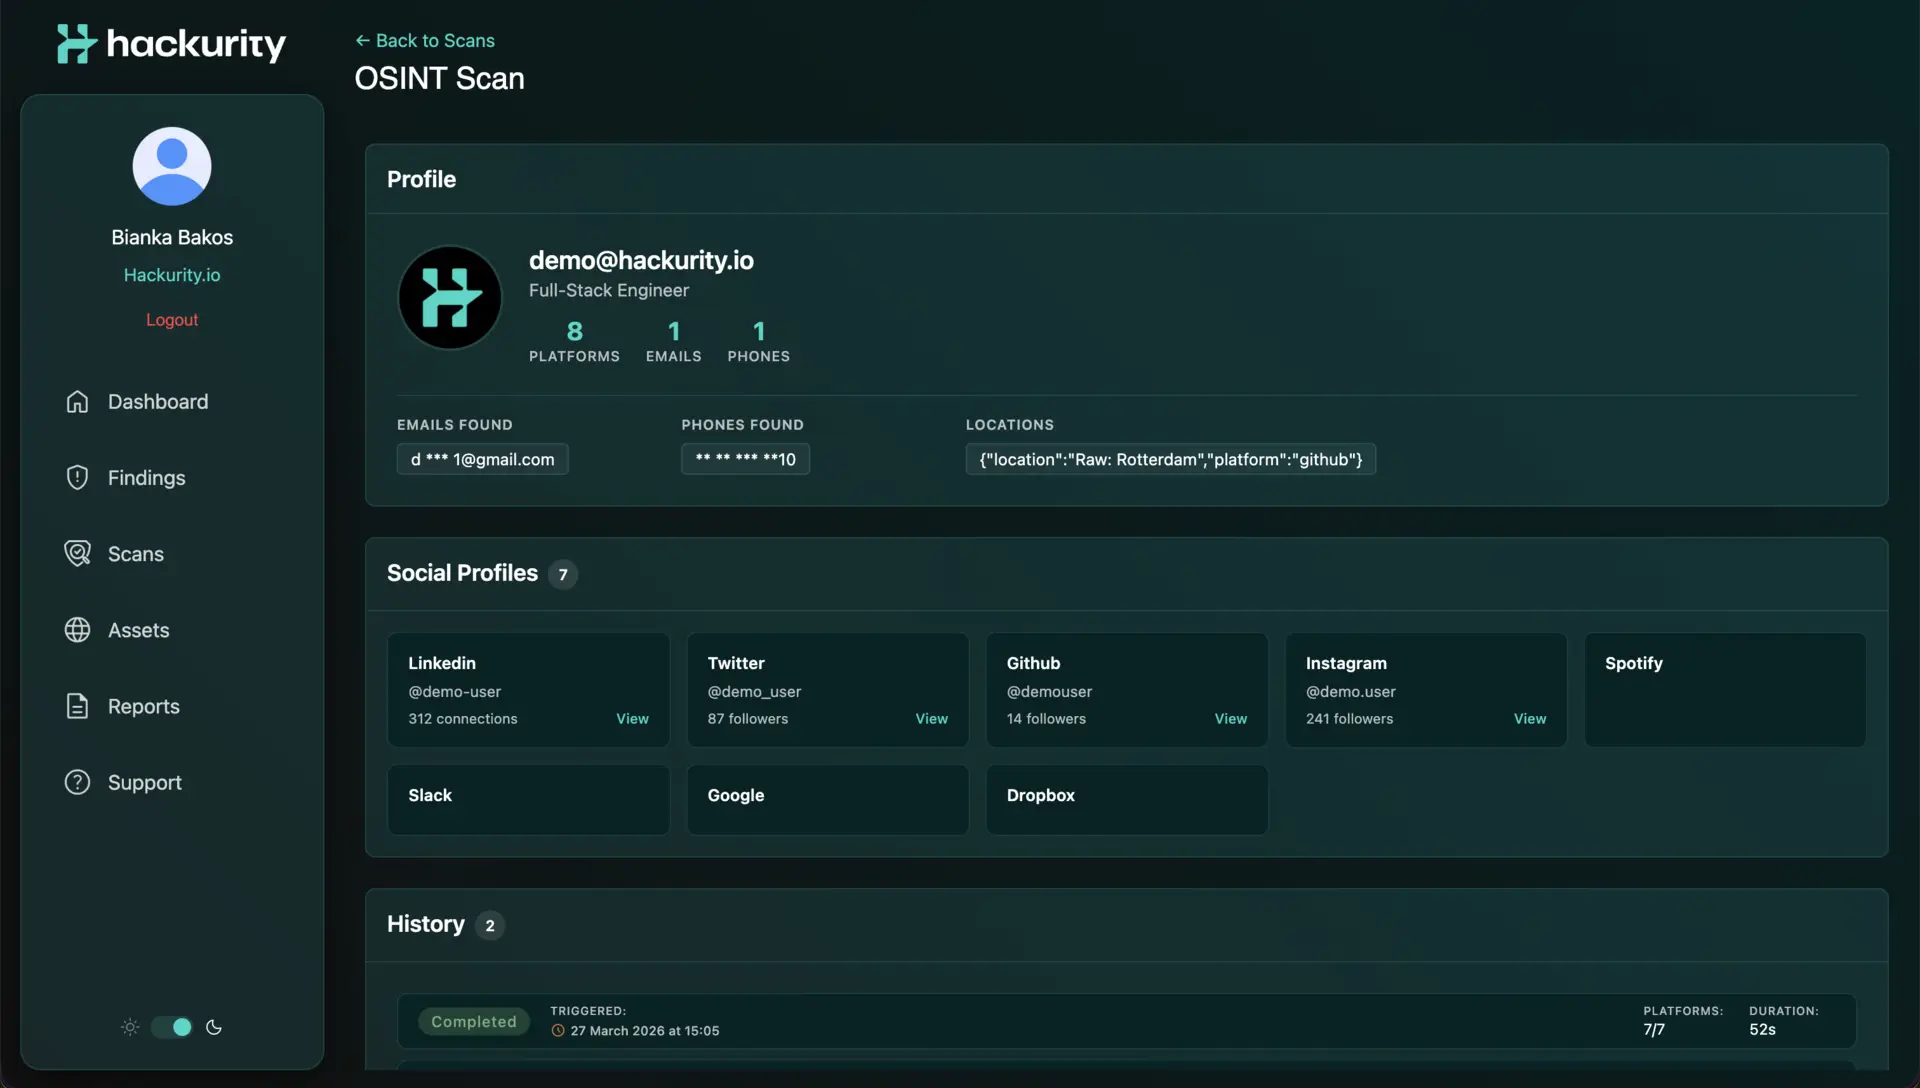1920x1088 pixels.
Task: Click the Rotterdam location chip
Action: tap(1170, 459)
